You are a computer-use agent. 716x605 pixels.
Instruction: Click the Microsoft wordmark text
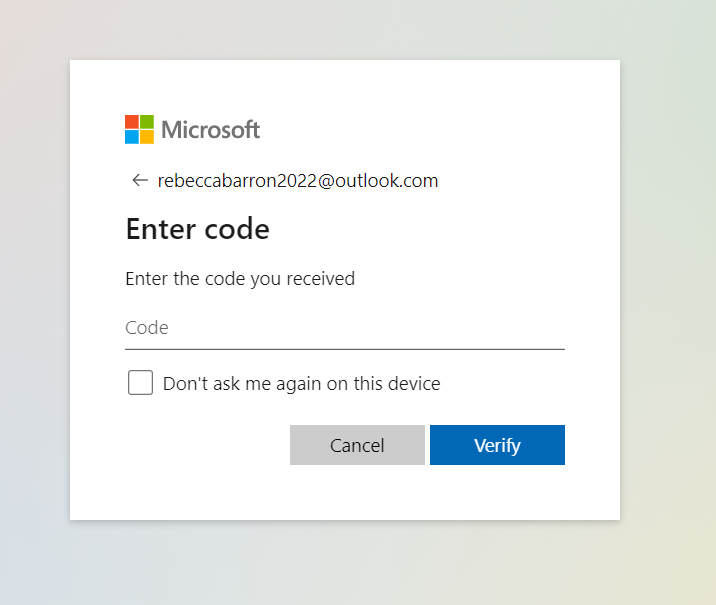point(210,129)
